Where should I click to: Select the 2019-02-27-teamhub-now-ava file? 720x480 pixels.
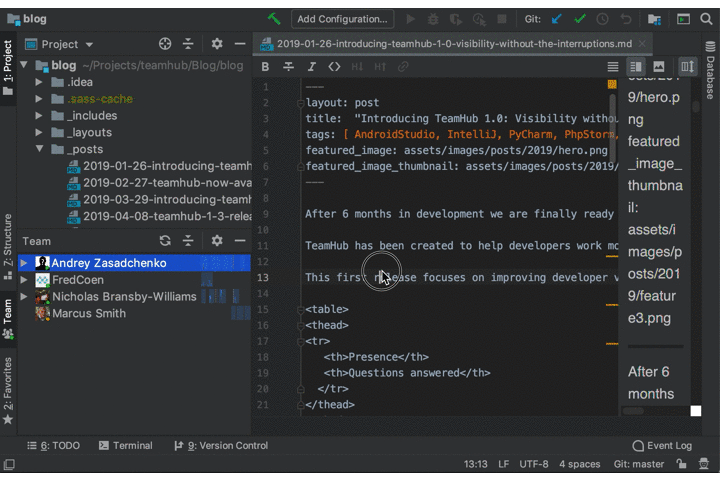click(159, 183)
